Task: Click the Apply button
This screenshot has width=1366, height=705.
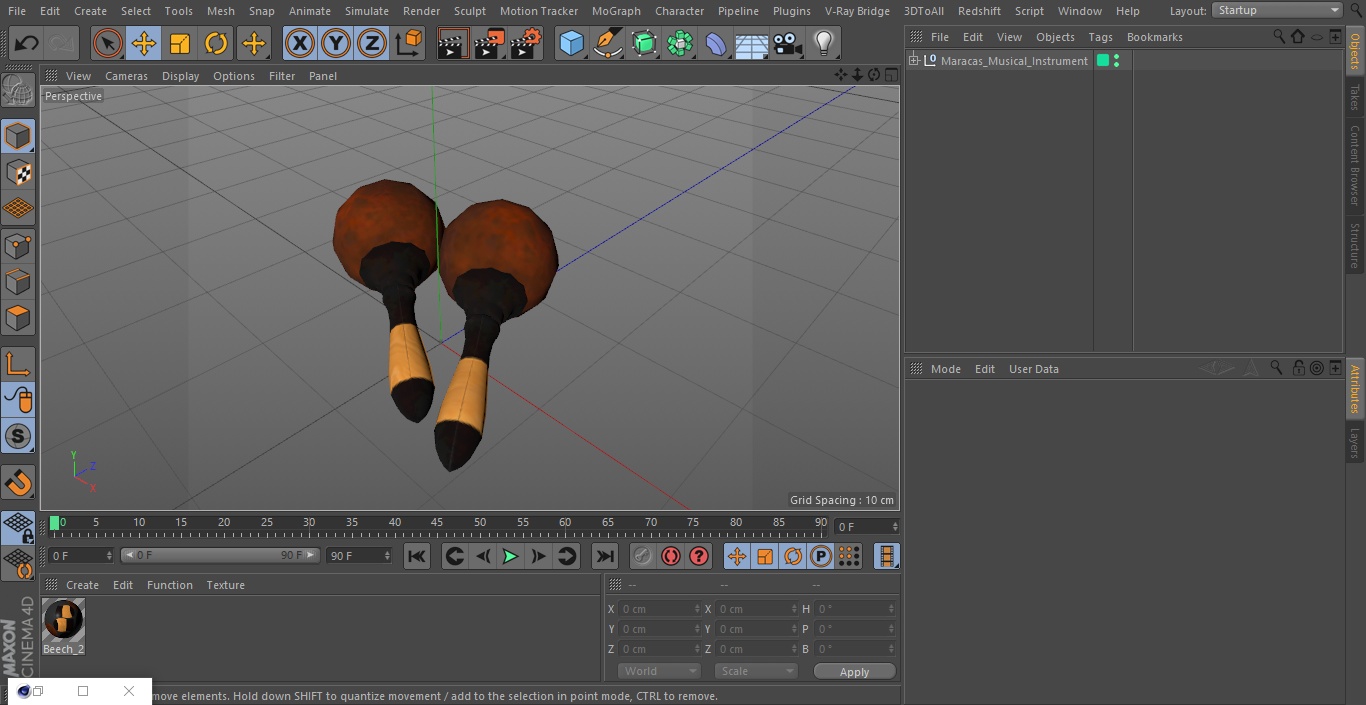Action: click(854, 672)
